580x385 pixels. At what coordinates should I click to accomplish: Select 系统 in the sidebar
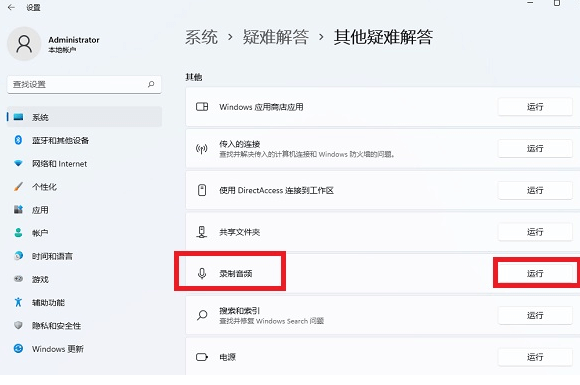pos(84,117)
